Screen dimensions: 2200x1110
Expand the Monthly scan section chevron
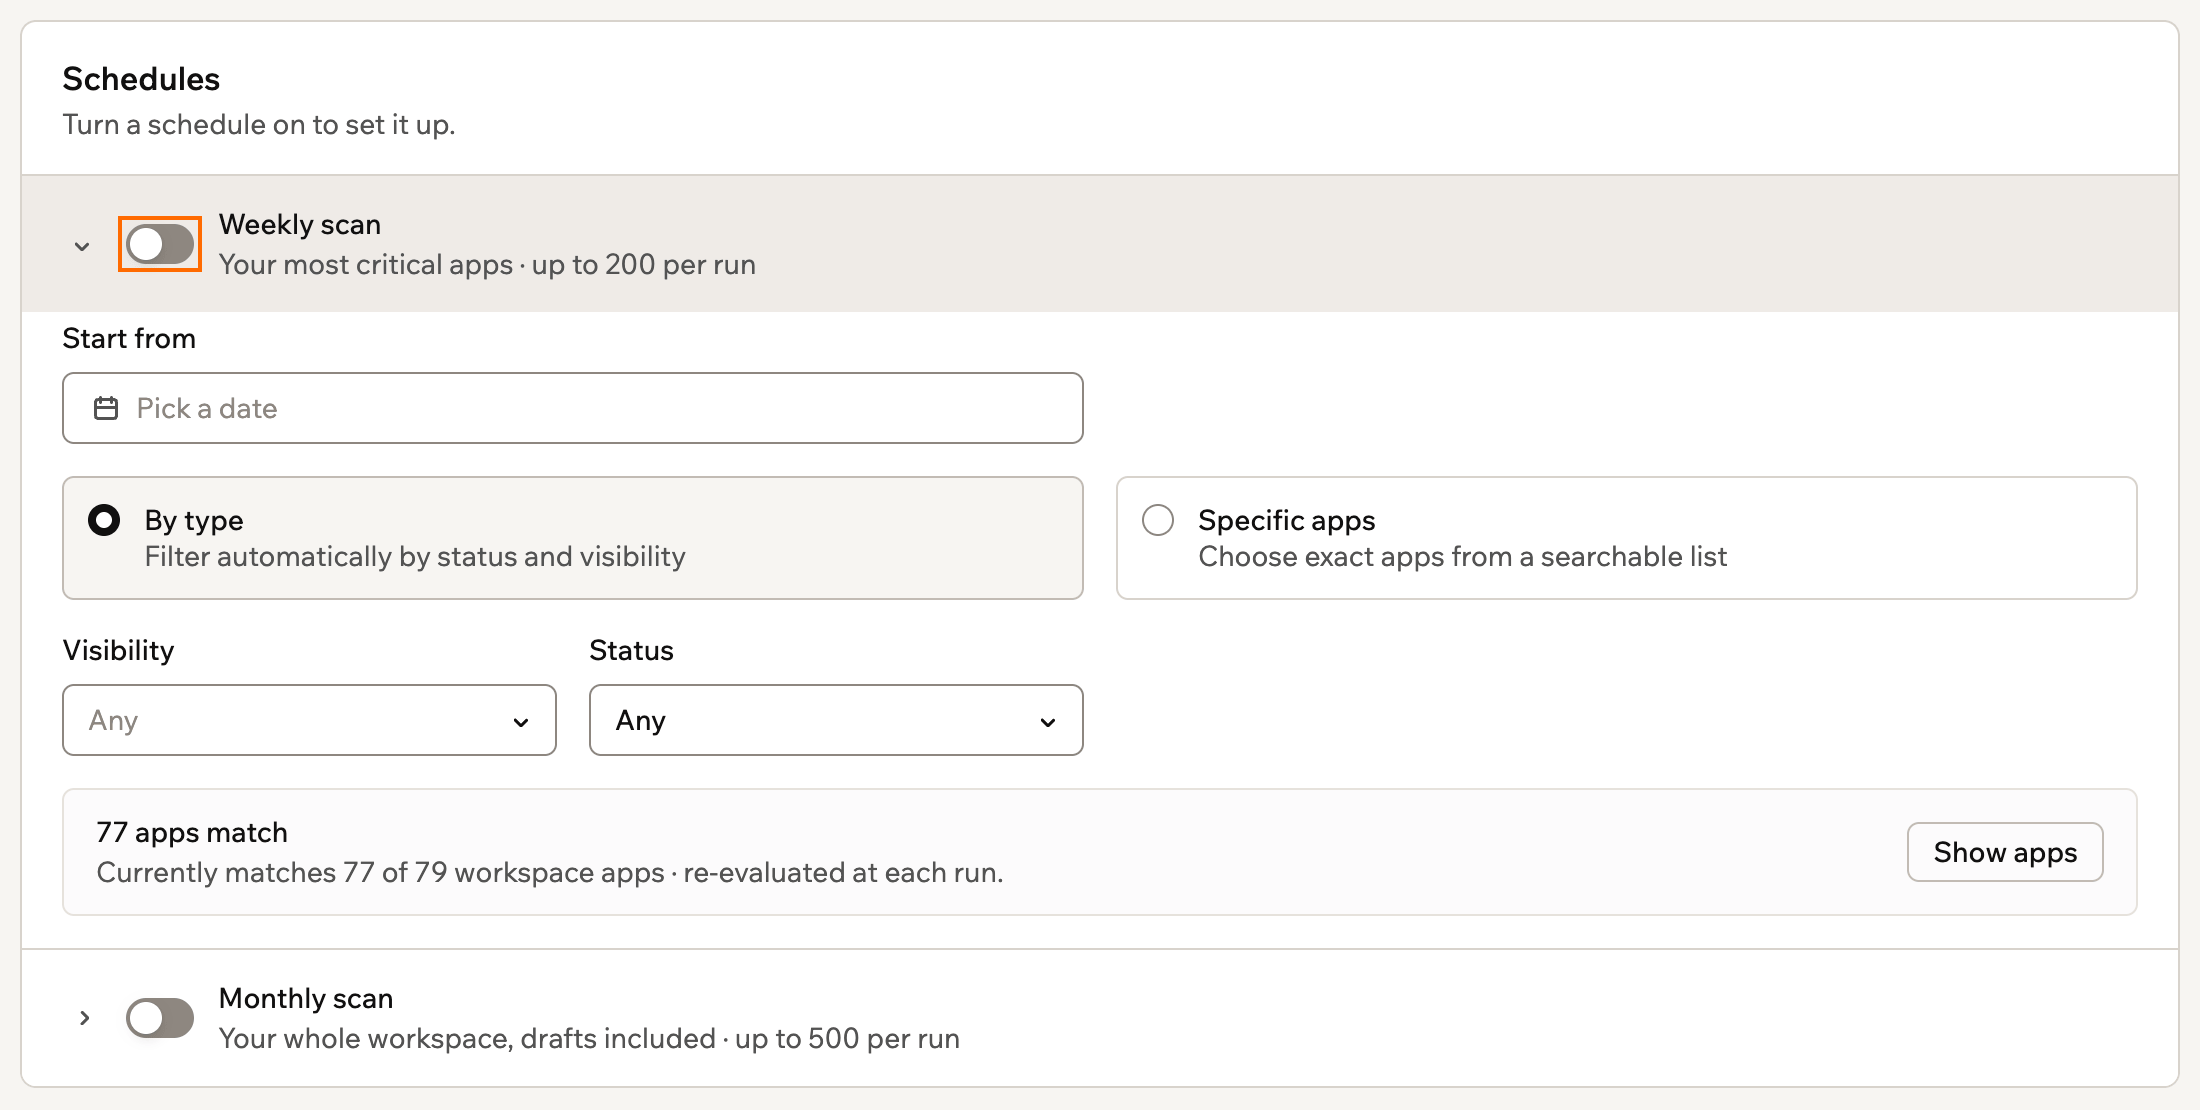[x=84, y=1018]
